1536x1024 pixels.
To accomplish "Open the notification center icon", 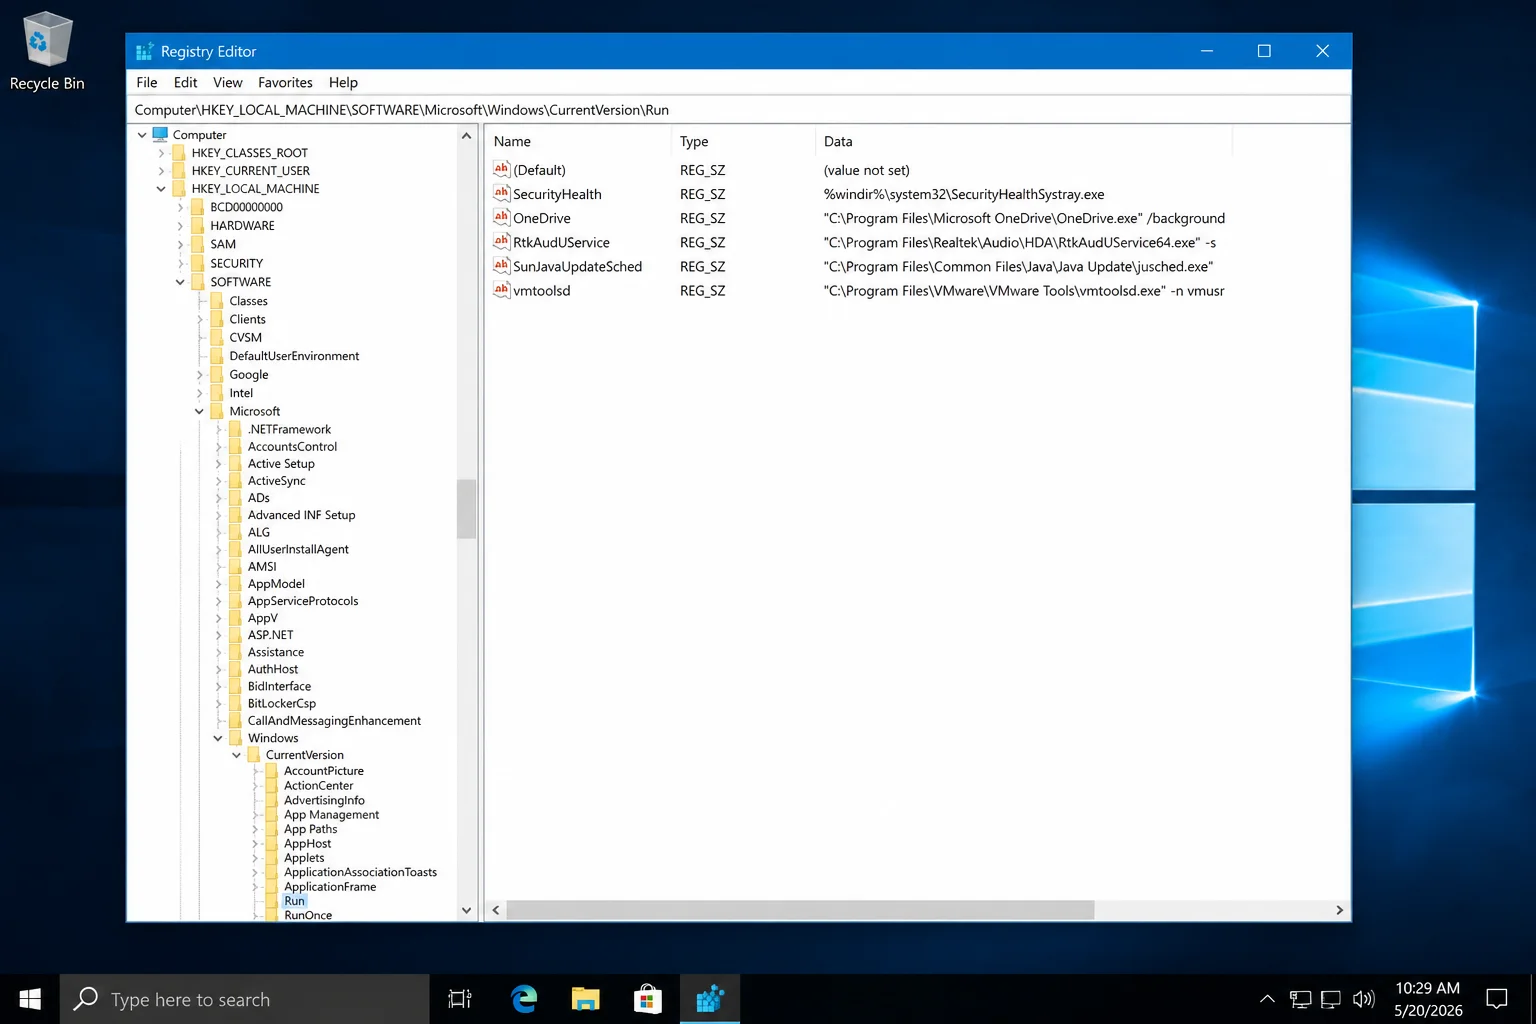I will [1496, 999].
